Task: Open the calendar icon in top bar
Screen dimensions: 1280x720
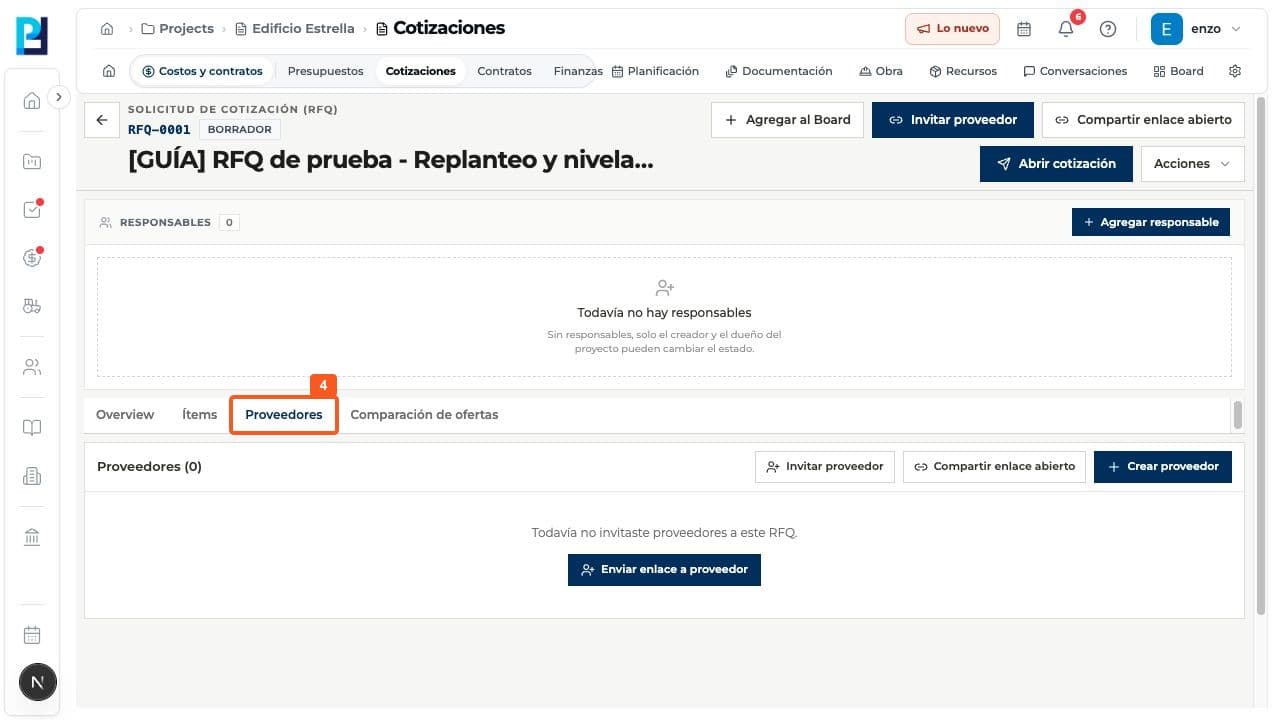Action: (x=1024, y=29)
